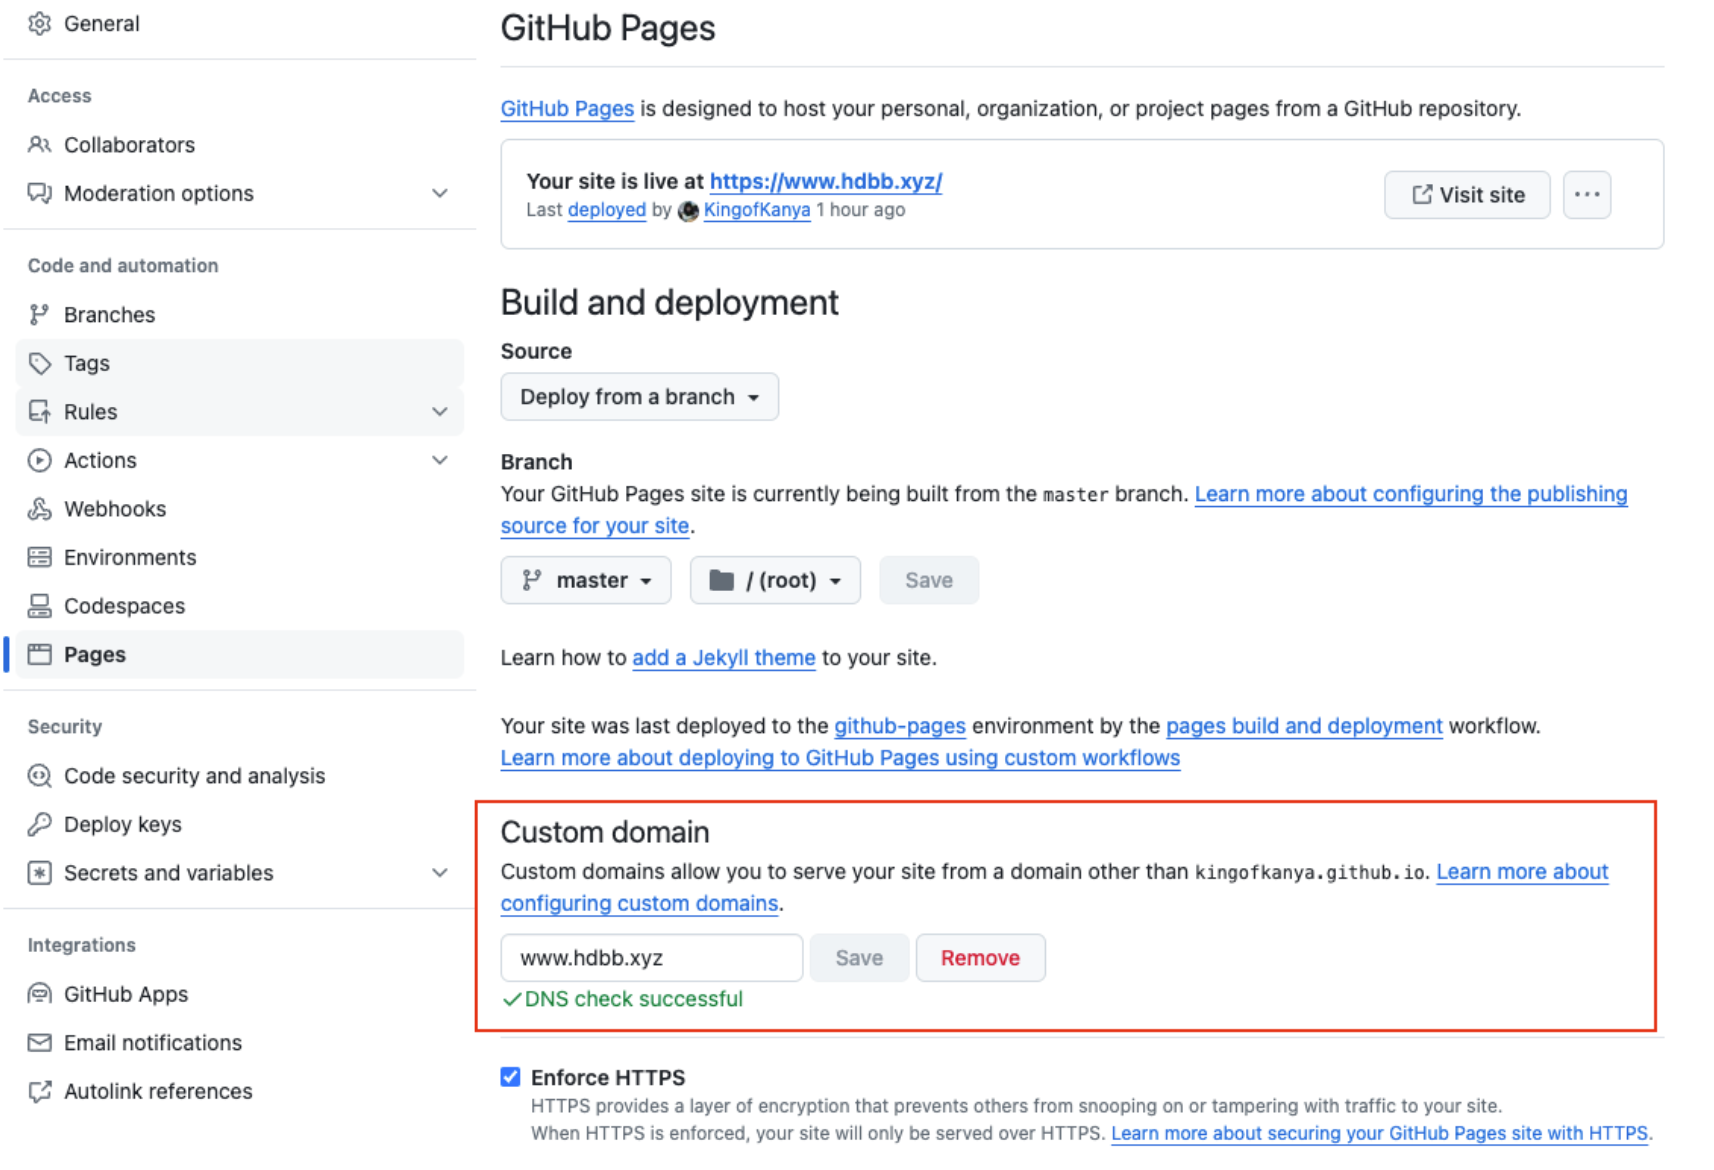Select Branches in the sidebar
This screenshot has width=1714, height=1170.
[x=239, y=314]
